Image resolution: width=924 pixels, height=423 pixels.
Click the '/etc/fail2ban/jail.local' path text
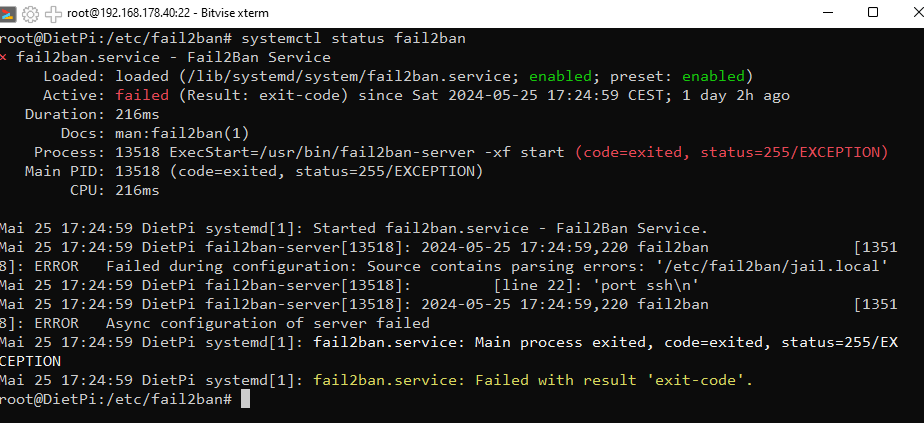click(x=773, y=266)
